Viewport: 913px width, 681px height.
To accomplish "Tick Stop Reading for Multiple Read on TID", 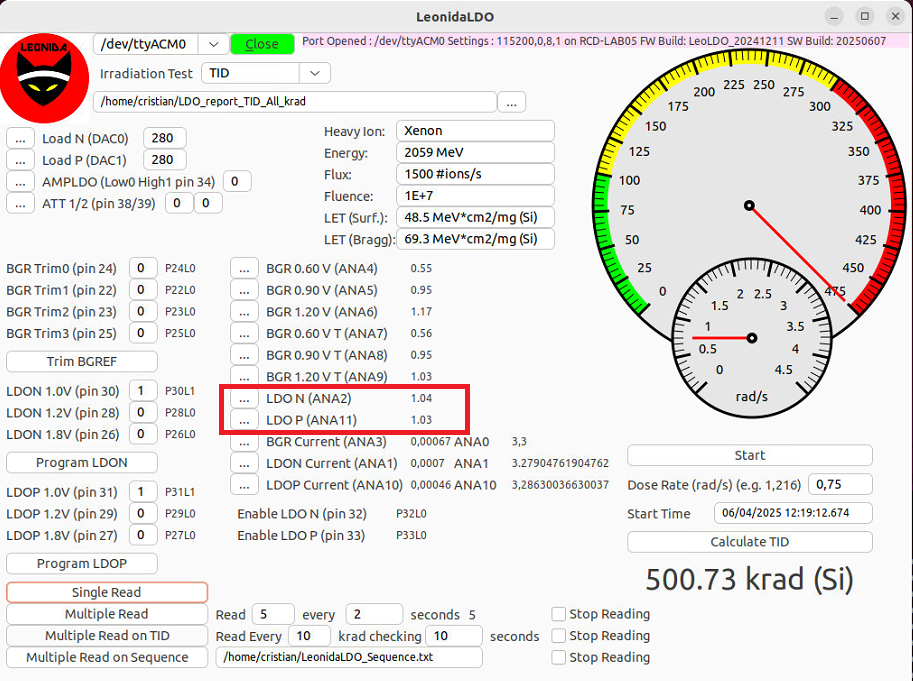I will 558,636.
